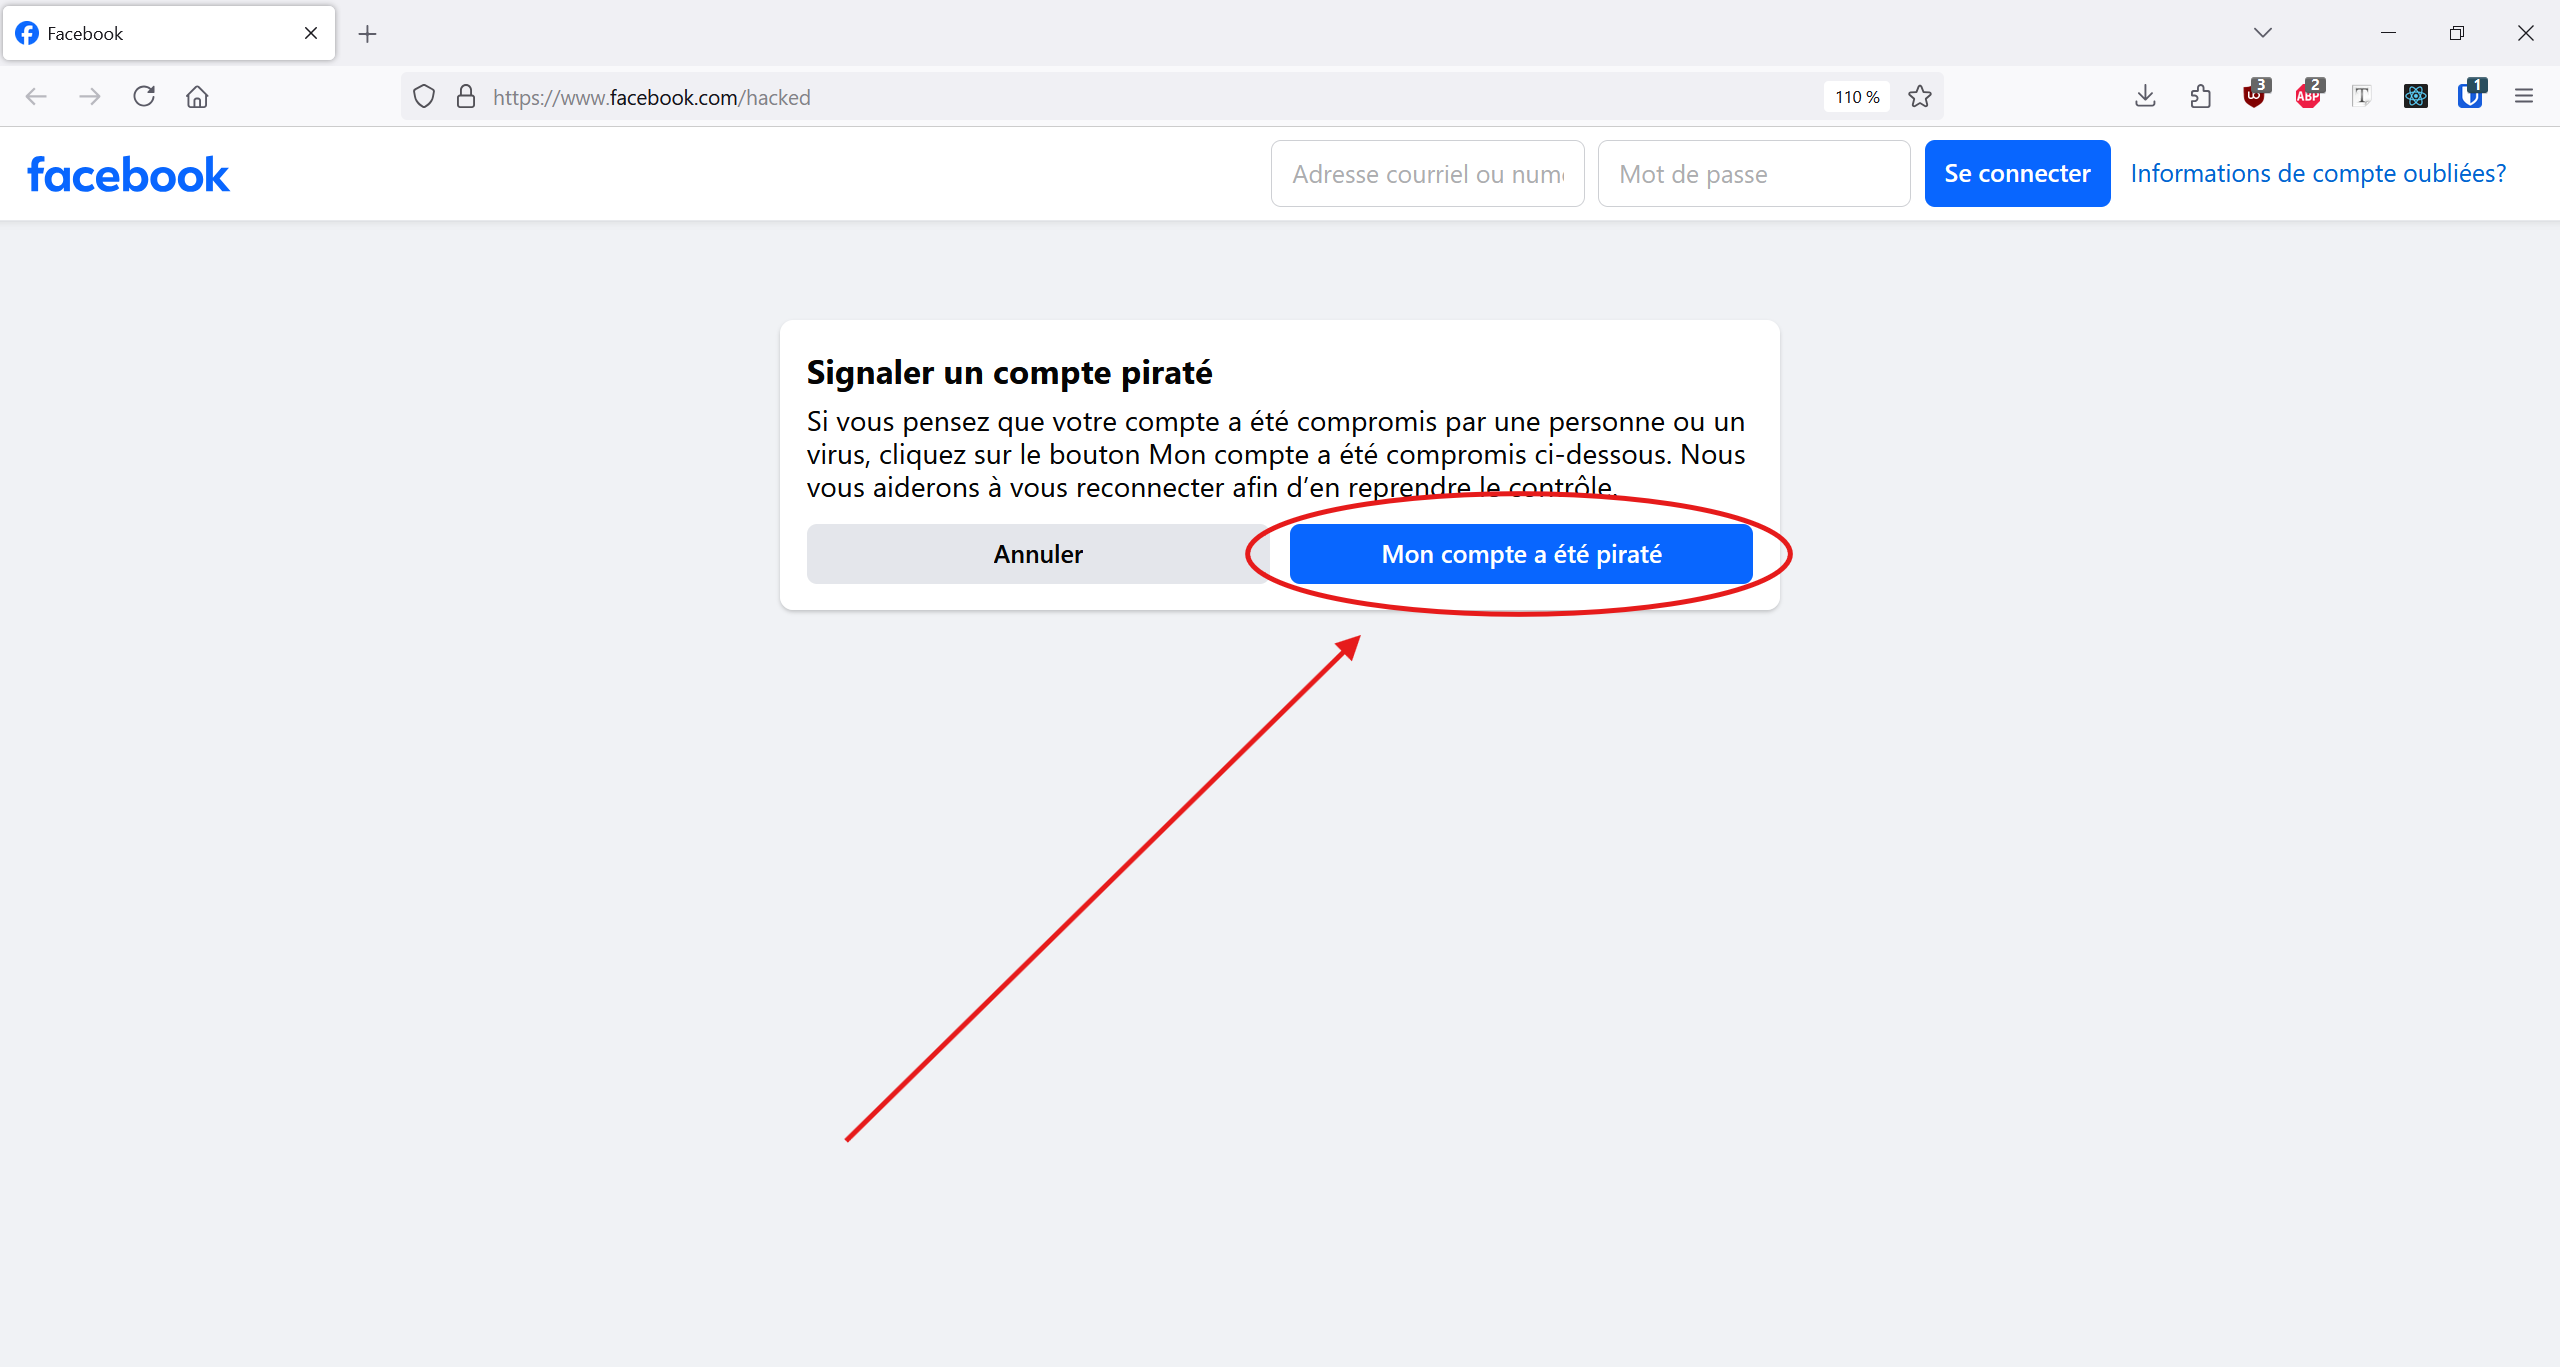The image size is (2560, 1367).
Task: Bookmark this page with the star icon
Action: coord(1919,97)
